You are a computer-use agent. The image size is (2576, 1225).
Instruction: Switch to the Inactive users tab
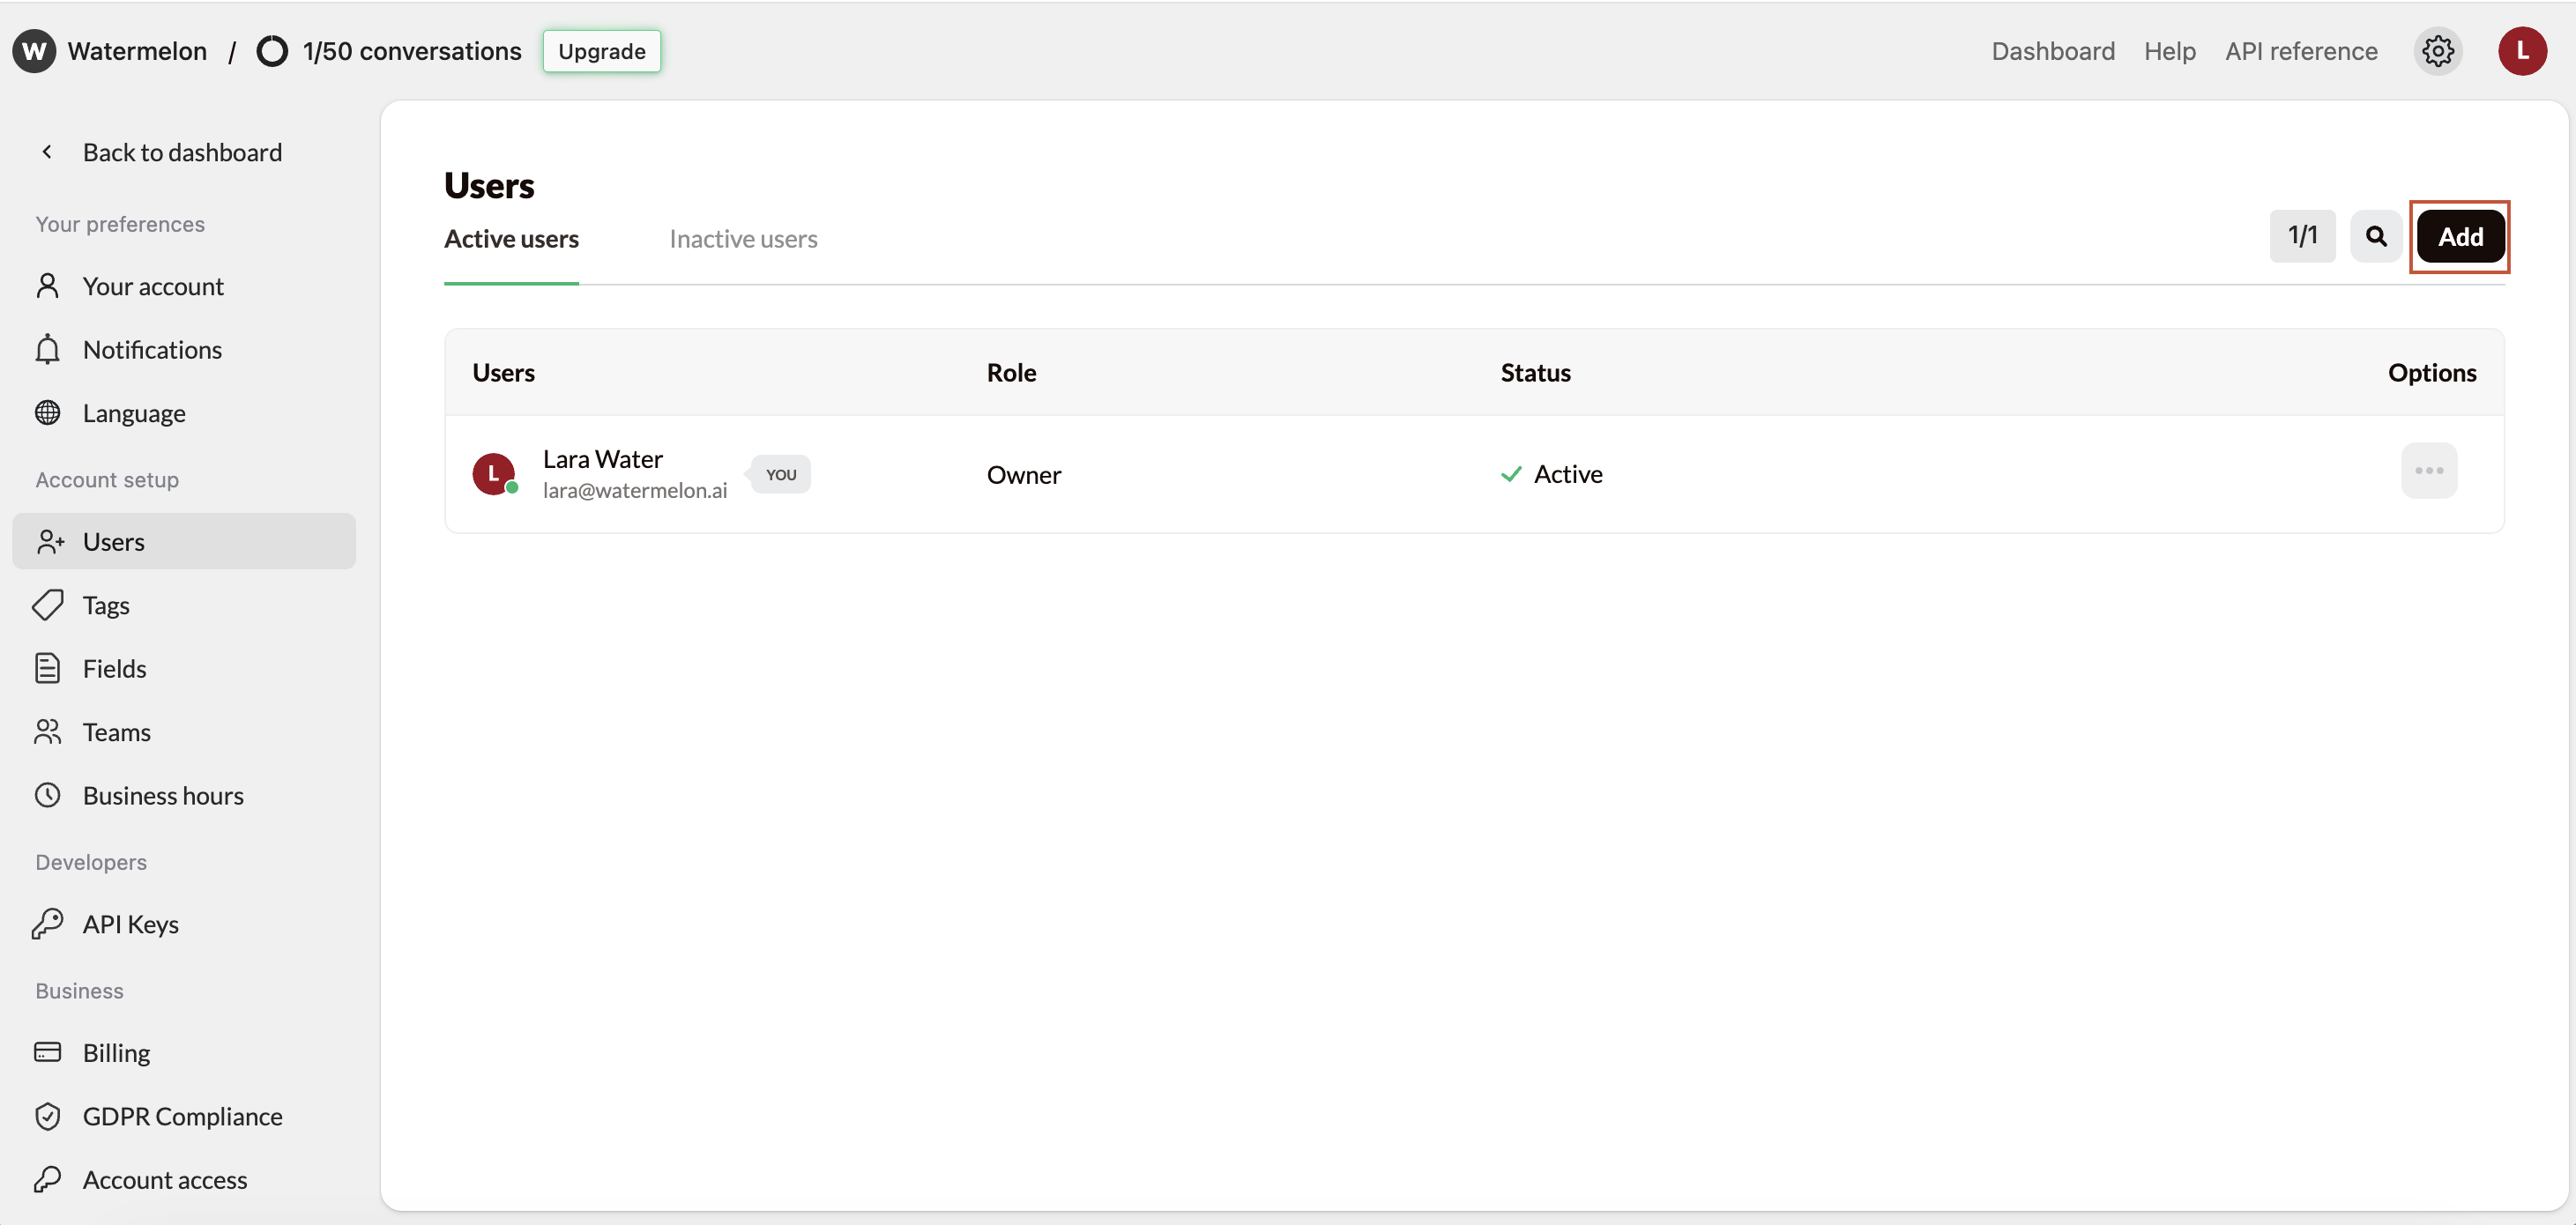tap(743, 239)
